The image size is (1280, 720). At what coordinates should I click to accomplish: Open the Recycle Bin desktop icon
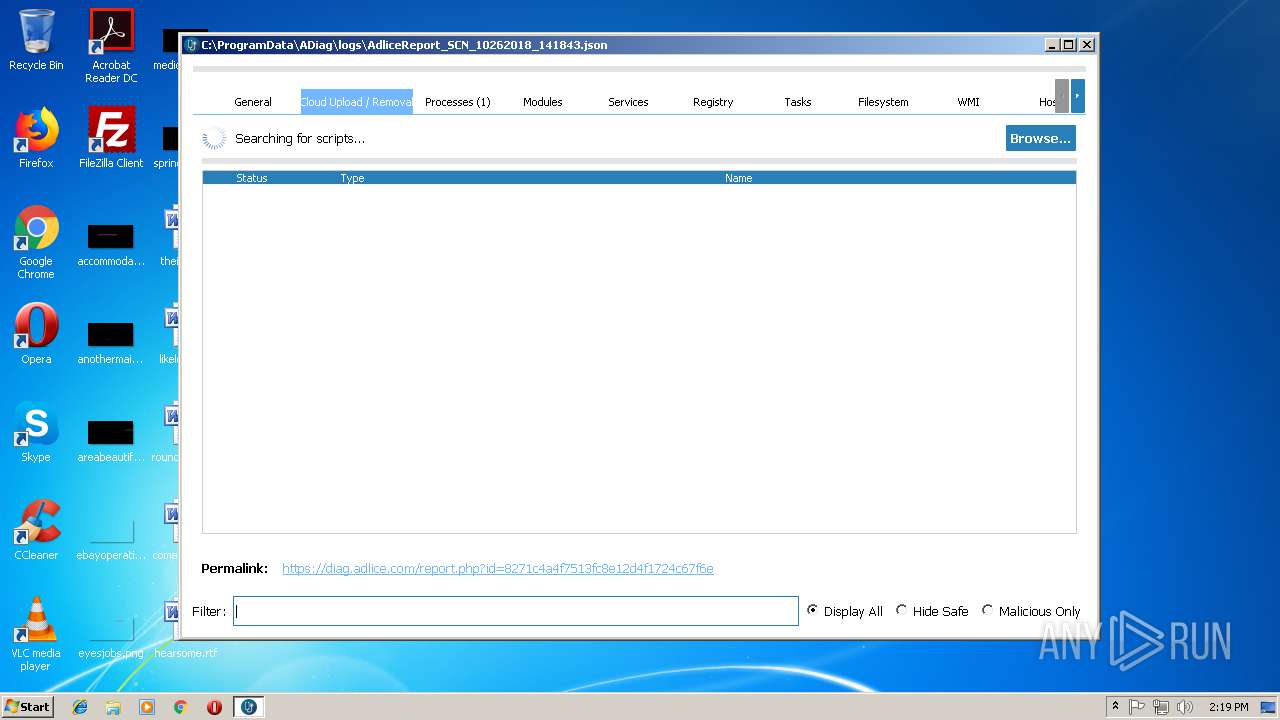[36, 40]
